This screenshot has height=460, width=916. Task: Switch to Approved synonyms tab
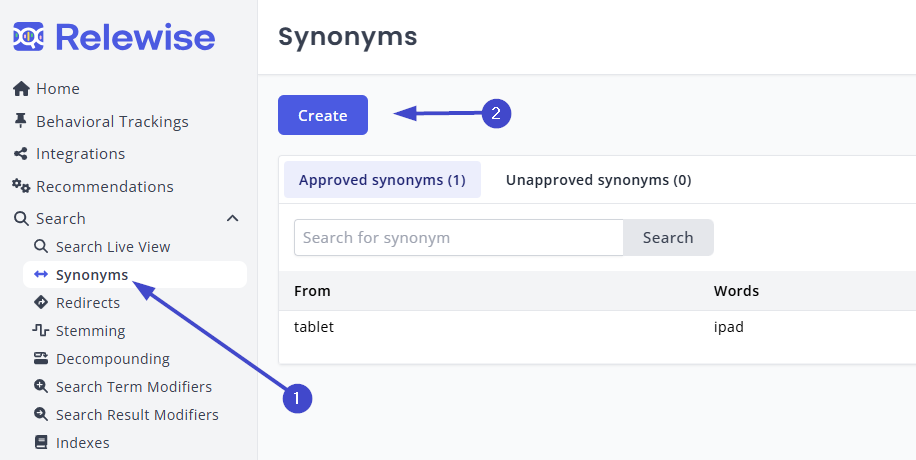point(382,179)
